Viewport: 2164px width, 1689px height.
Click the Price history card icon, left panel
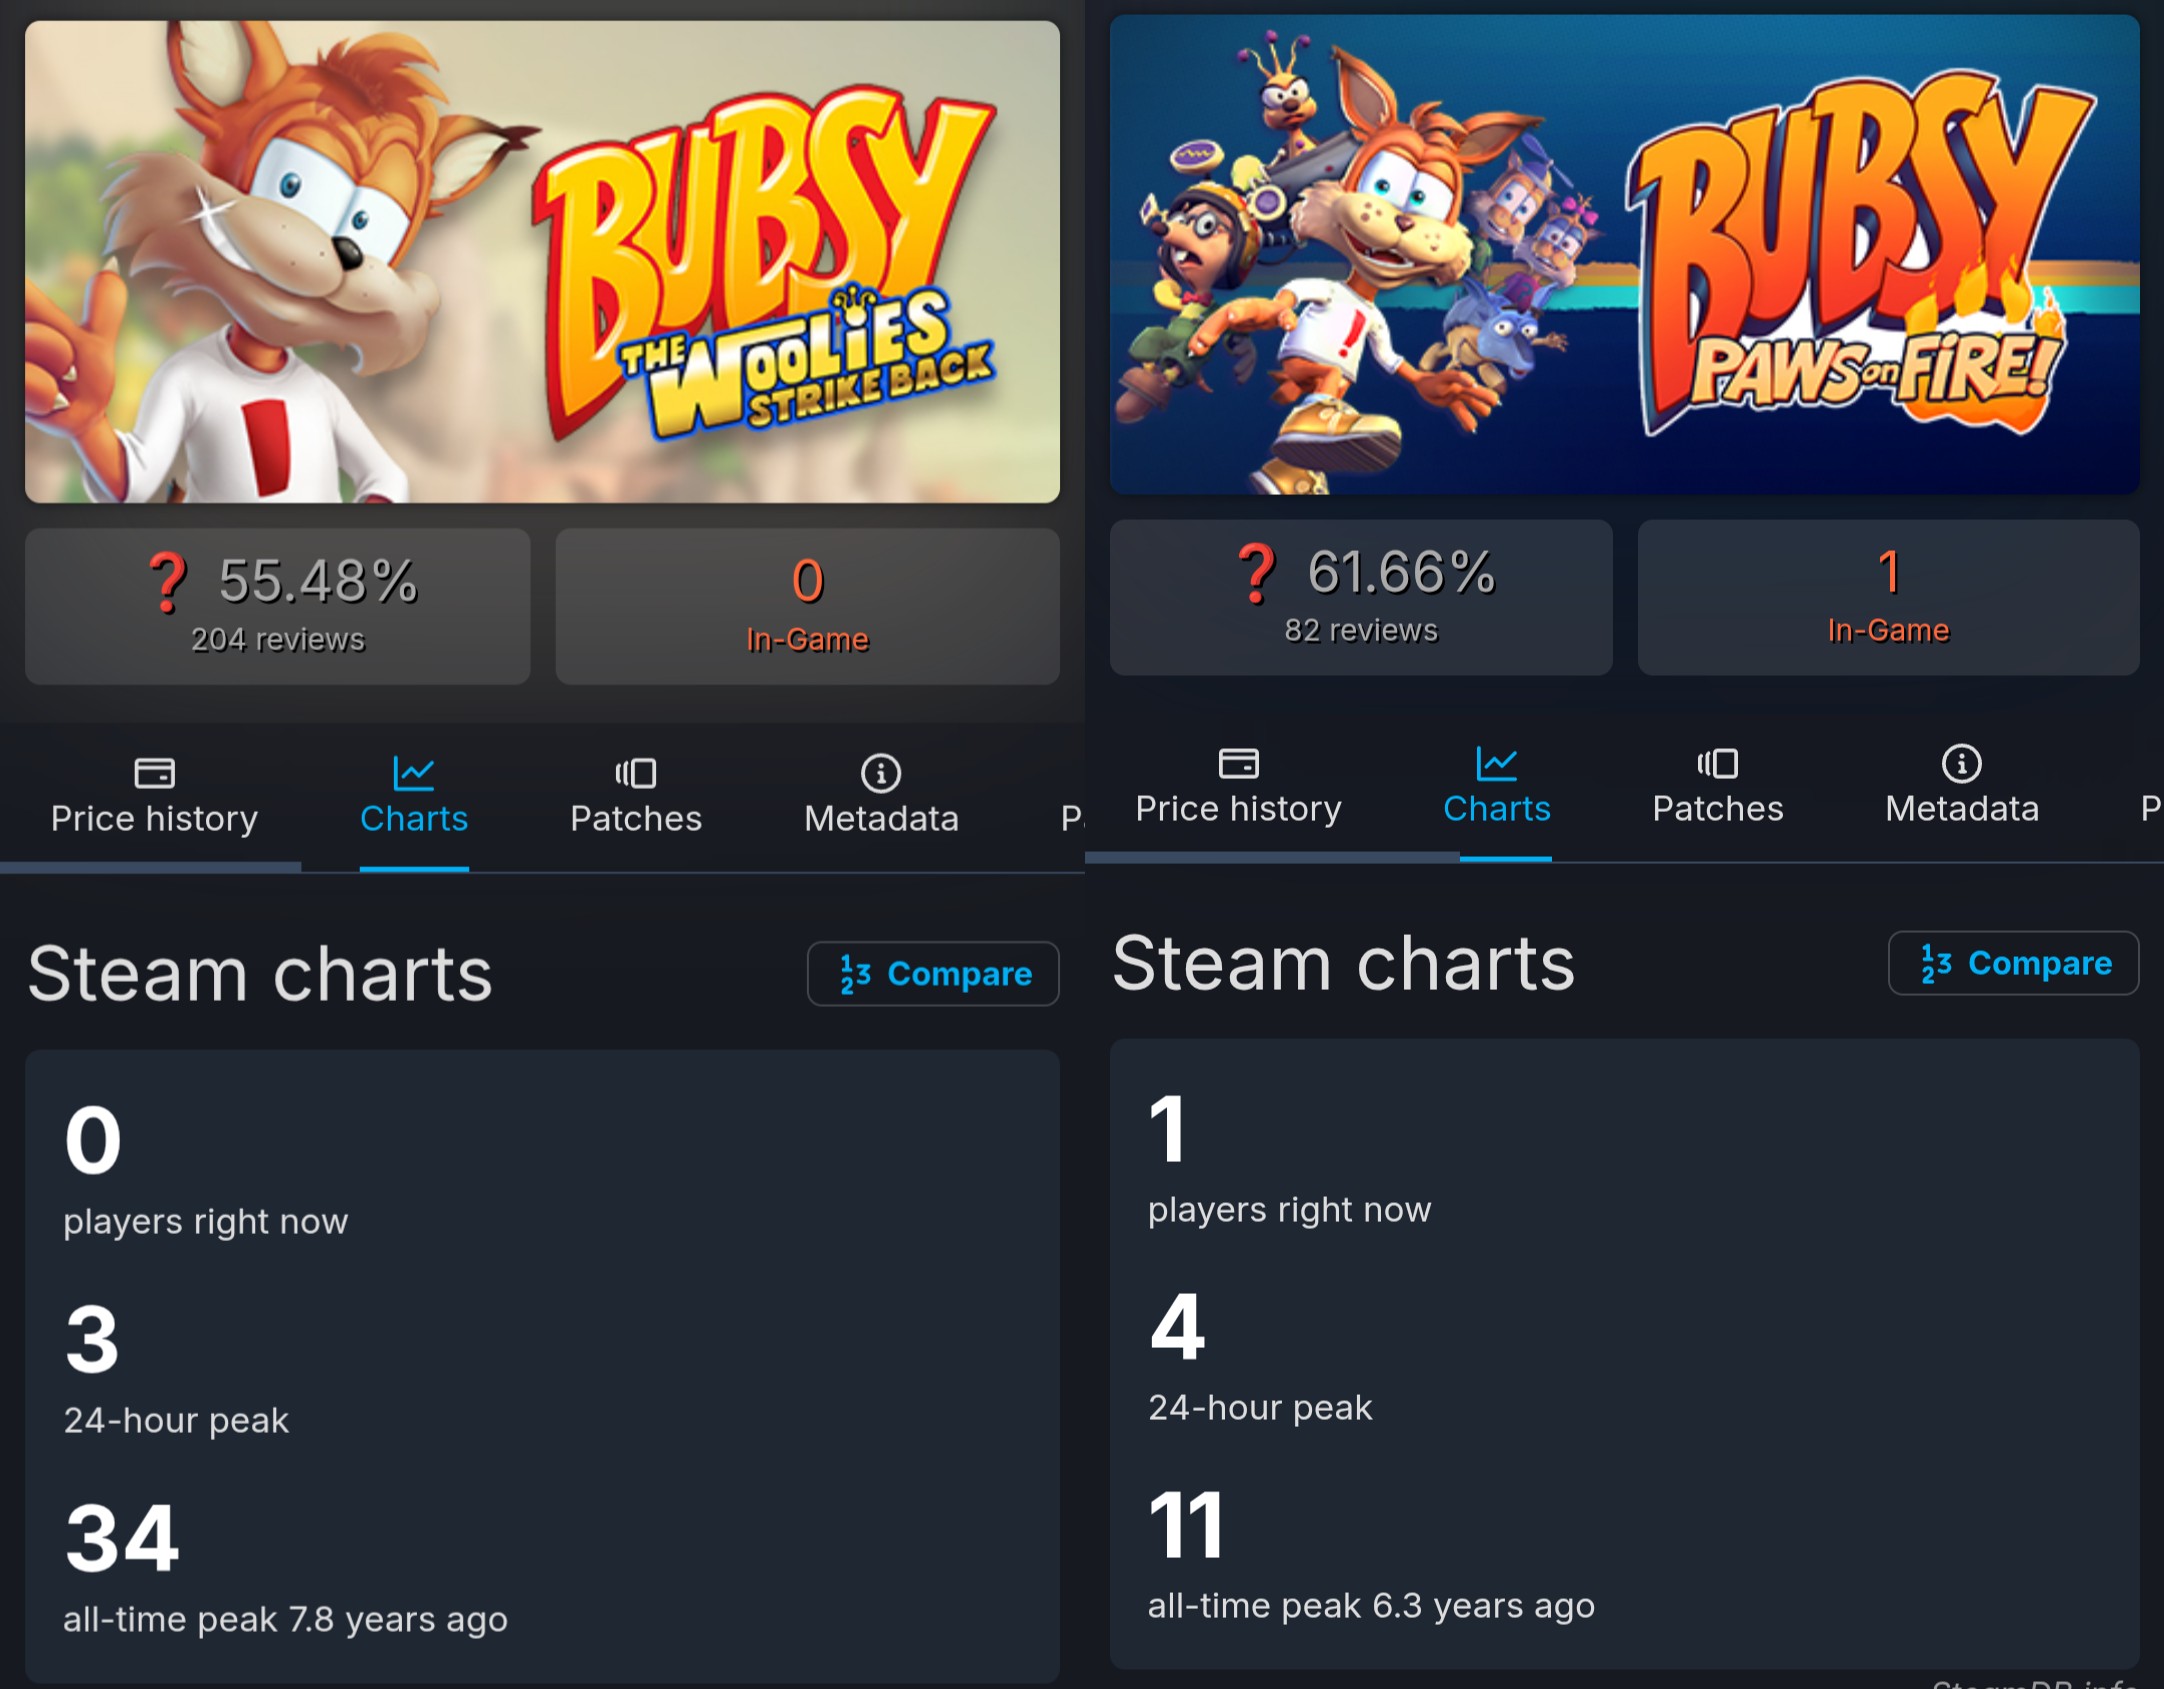tap(154, 772)
